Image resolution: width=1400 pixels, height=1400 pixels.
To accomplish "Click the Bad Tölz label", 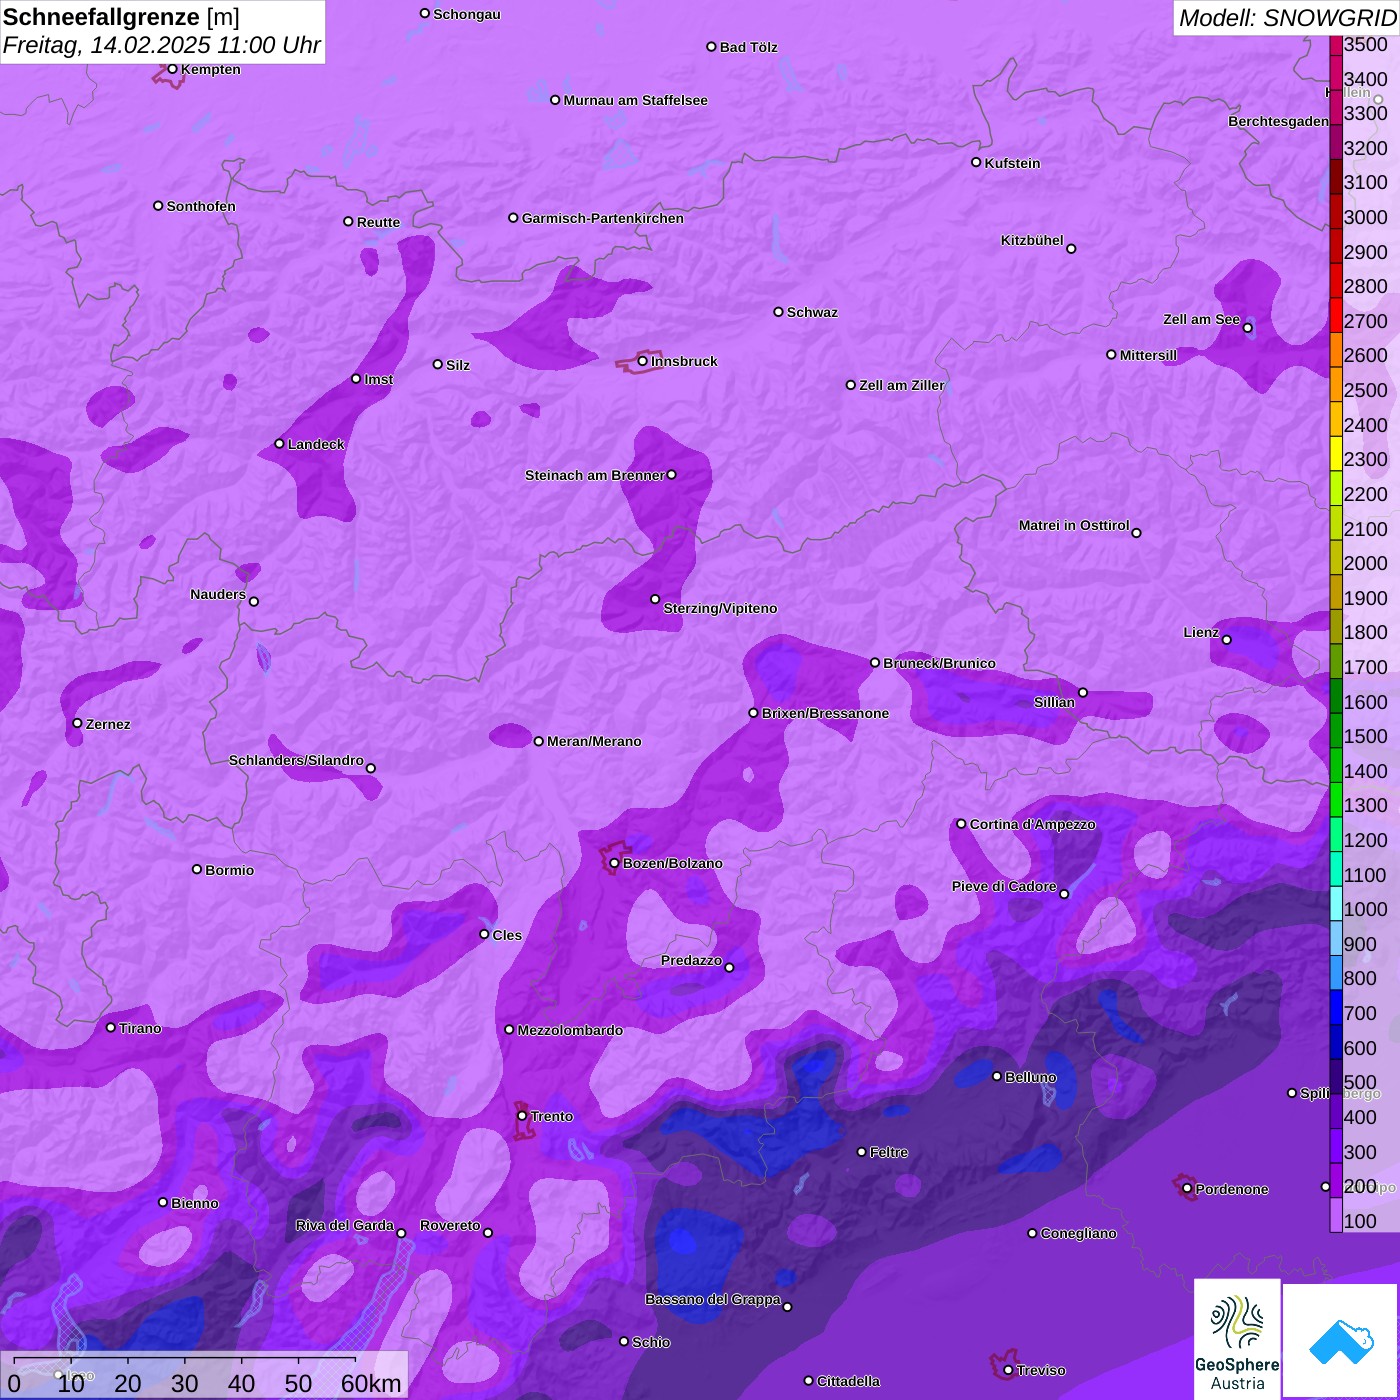I will click(x=749, y=47).
